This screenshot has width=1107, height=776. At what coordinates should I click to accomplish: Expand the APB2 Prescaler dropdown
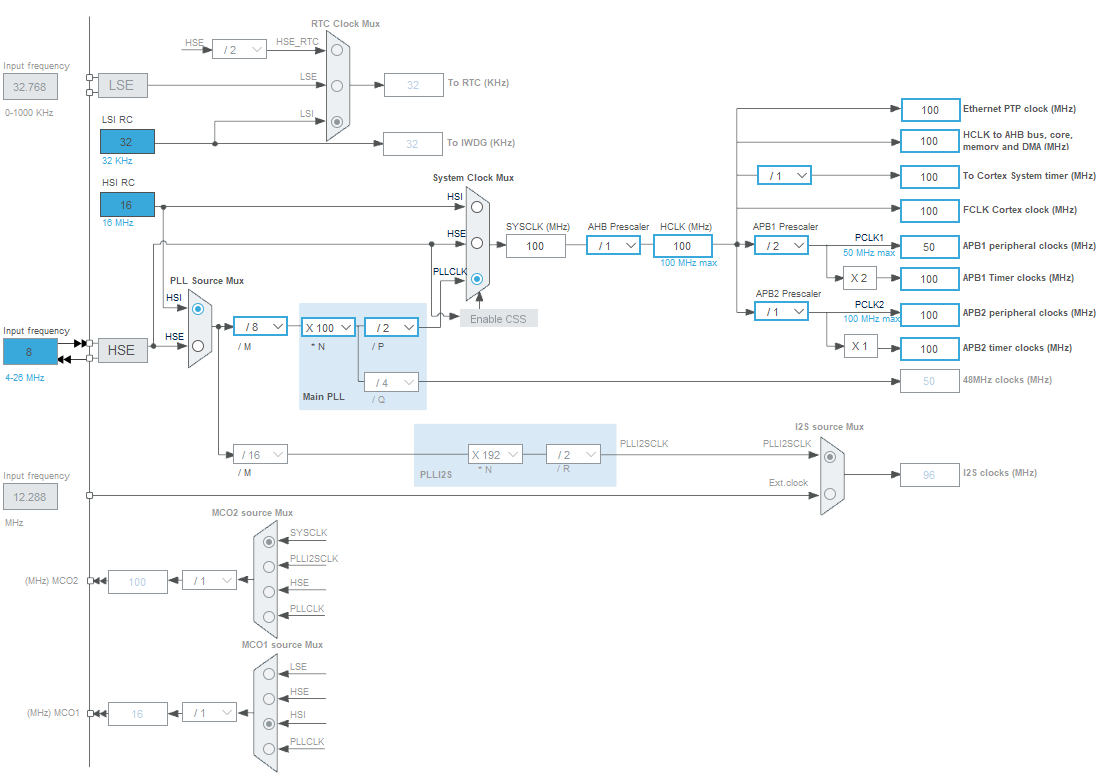pyautogui.click(x=782, y=312)
